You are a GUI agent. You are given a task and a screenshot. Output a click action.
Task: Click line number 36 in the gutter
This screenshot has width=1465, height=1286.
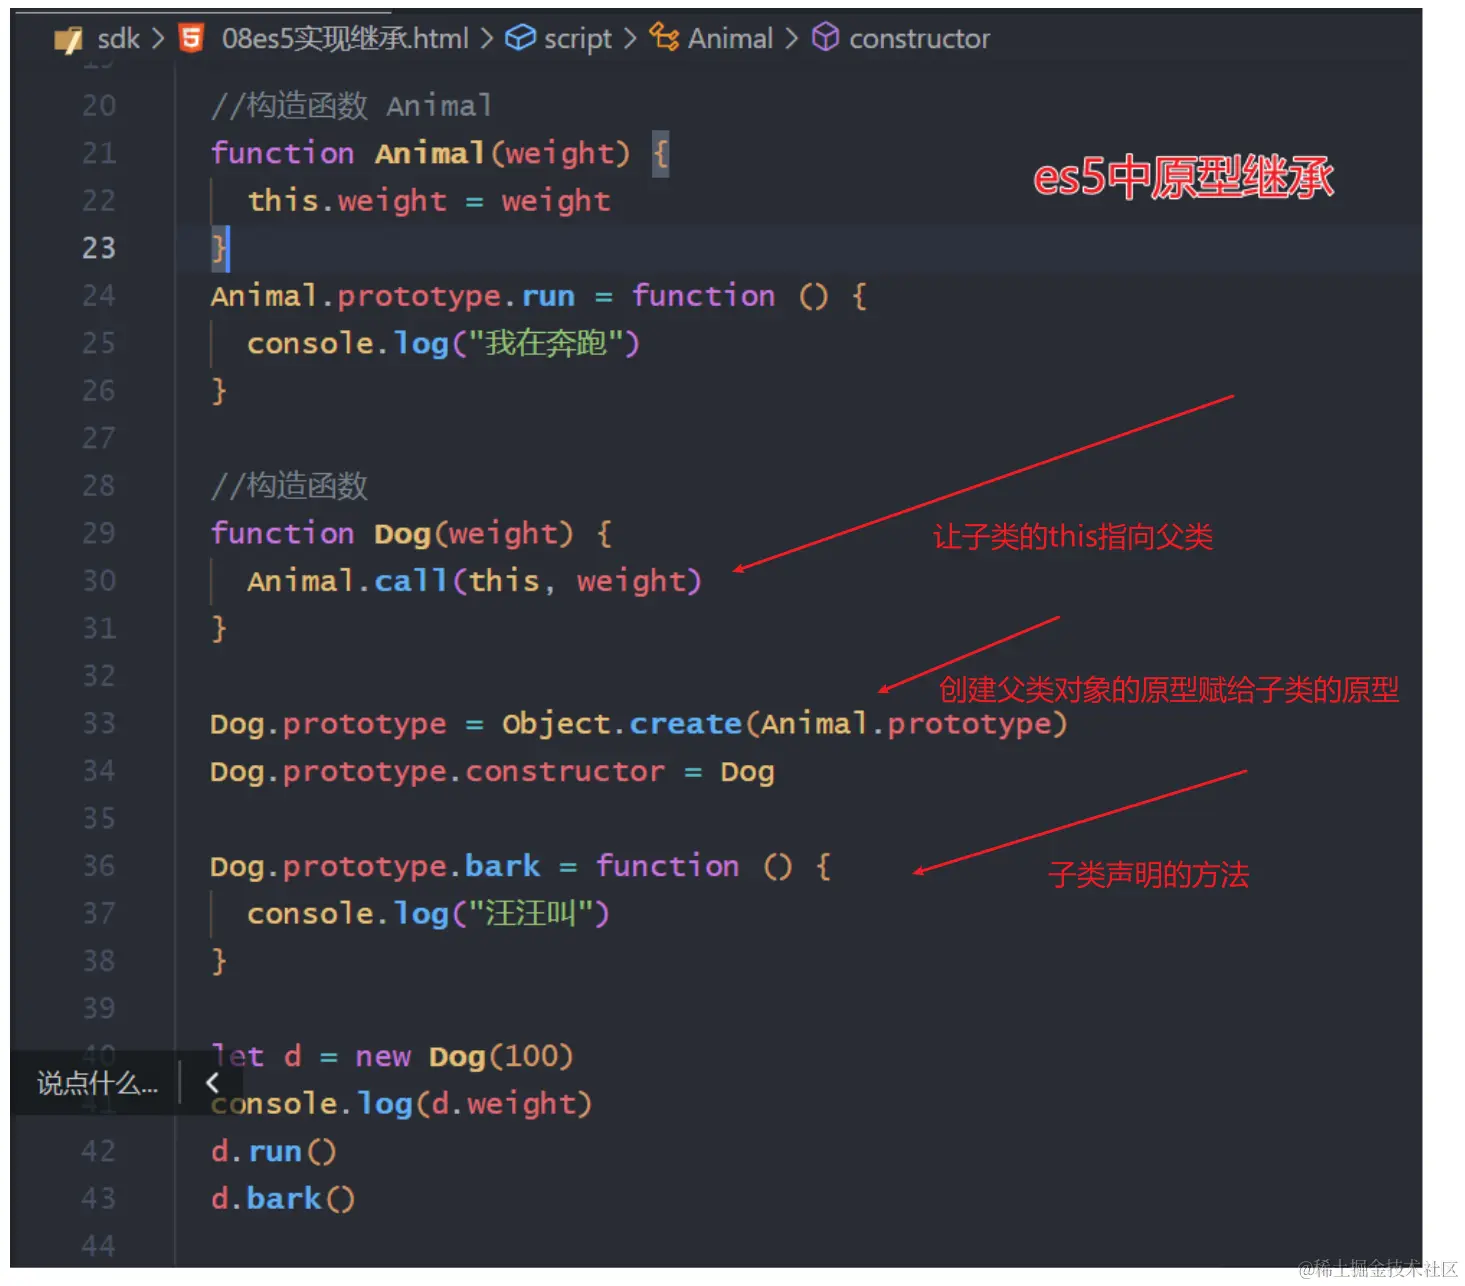[x=99, y=866]
